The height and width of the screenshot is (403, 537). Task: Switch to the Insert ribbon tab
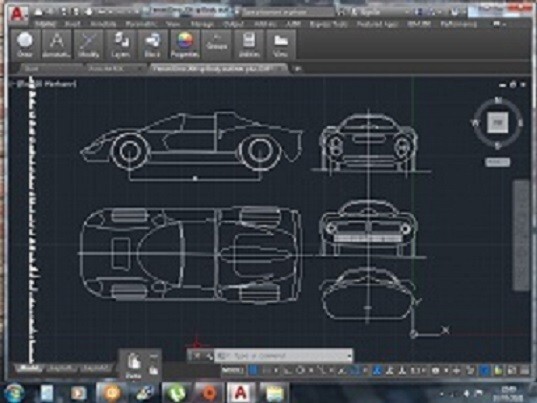point(73,24)
